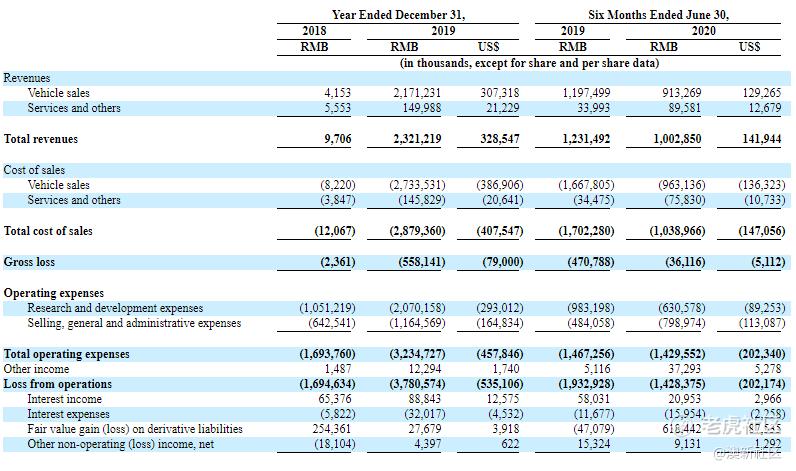
Task: Click the 'Operating expenses' section label
Action: tap(54, 293)
